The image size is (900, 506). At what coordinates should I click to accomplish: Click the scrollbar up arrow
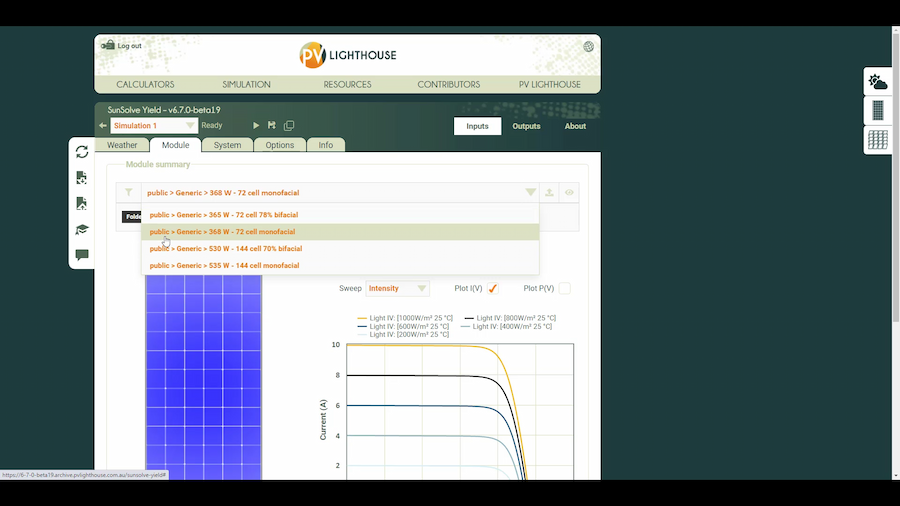[895, 30]
